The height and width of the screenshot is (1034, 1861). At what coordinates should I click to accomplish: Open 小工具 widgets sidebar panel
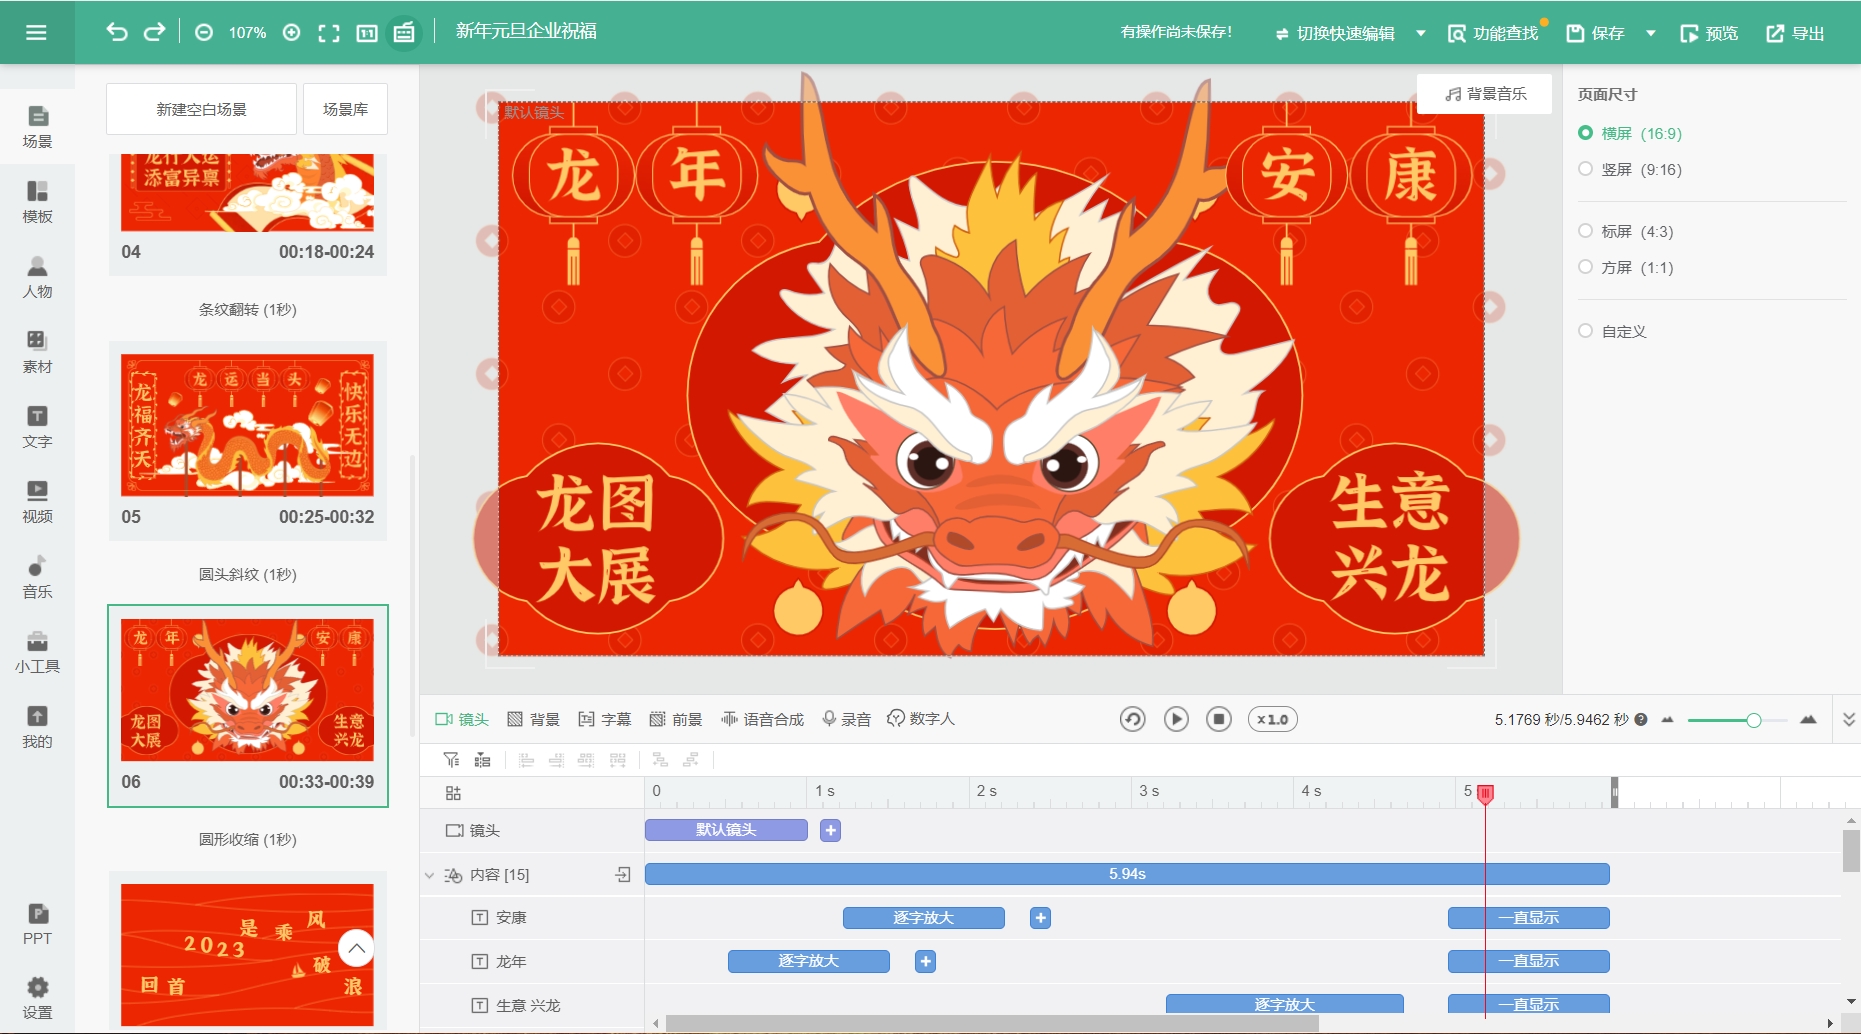click(x=37, y=652)
